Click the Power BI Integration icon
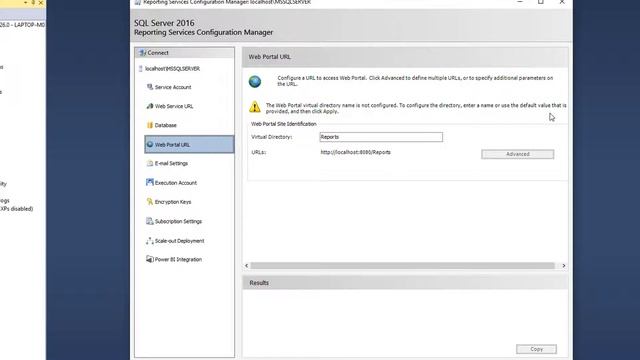Viewport: 640px width, 360px height. click(x=150, y=259)
